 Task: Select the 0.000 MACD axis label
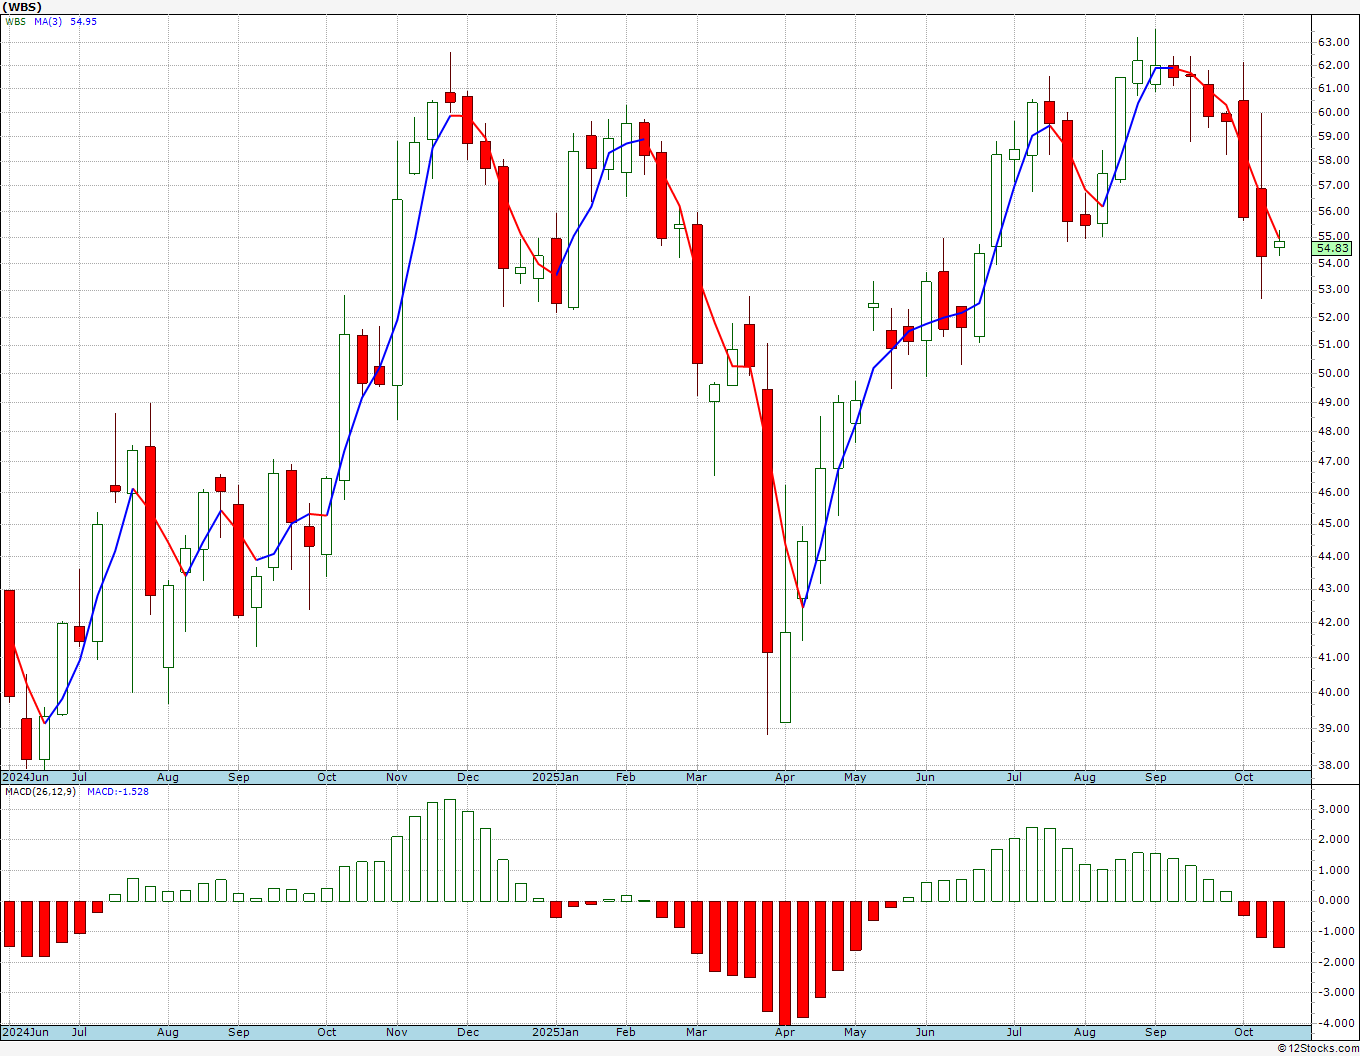[1336, 900]
